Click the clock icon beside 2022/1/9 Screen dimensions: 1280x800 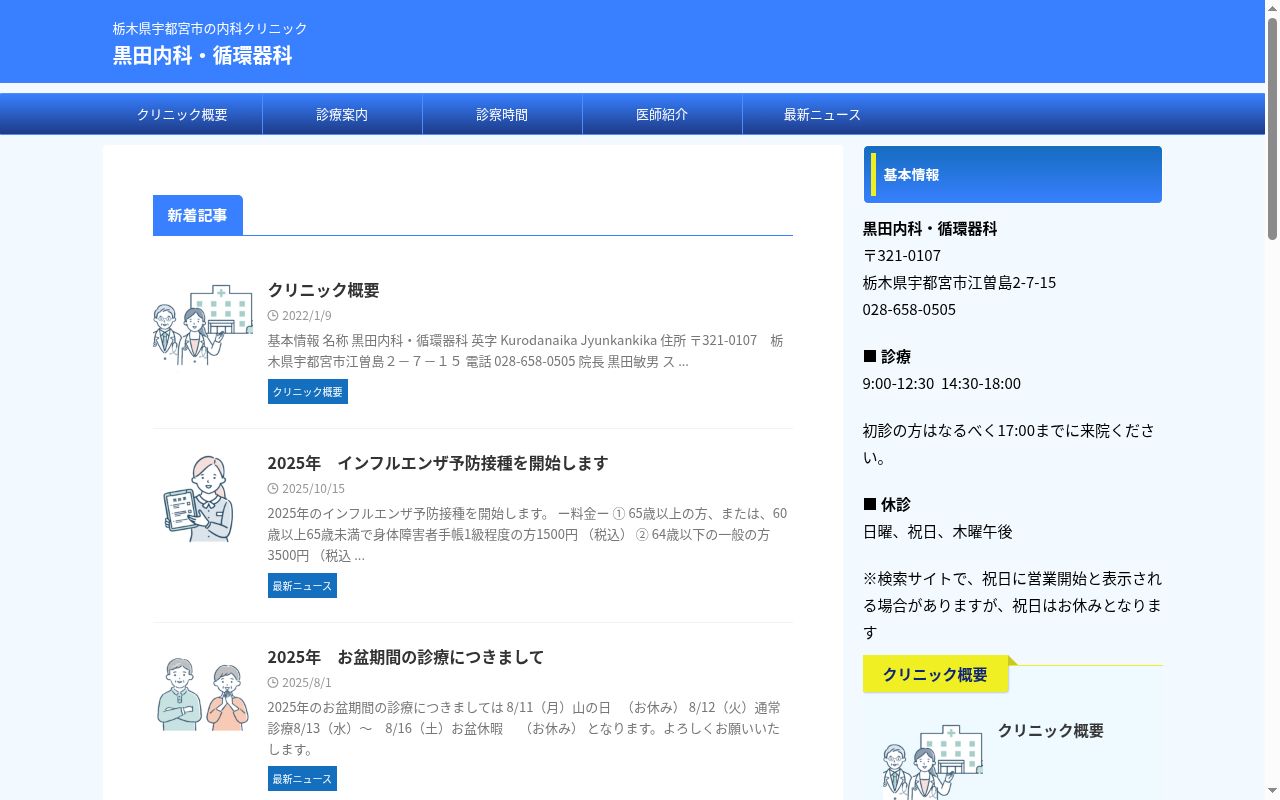tap(273, 316)
